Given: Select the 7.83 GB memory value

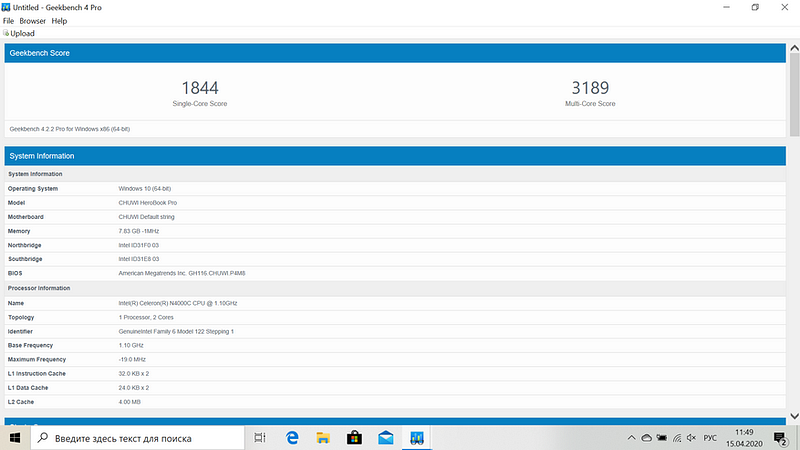Looking at the screenshot, I should pyautogui.click(x=139, y=231).
